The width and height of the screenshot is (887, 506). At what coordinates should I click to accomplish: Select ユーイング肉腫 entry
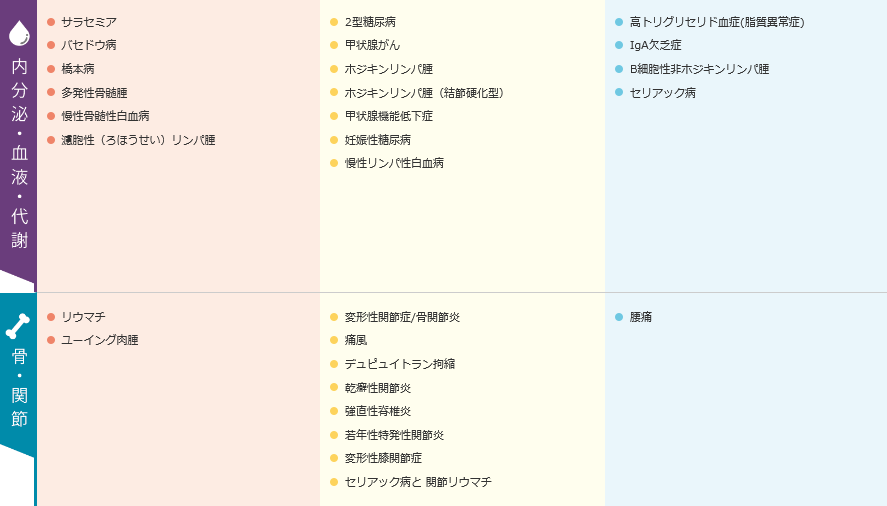[100, 340]
